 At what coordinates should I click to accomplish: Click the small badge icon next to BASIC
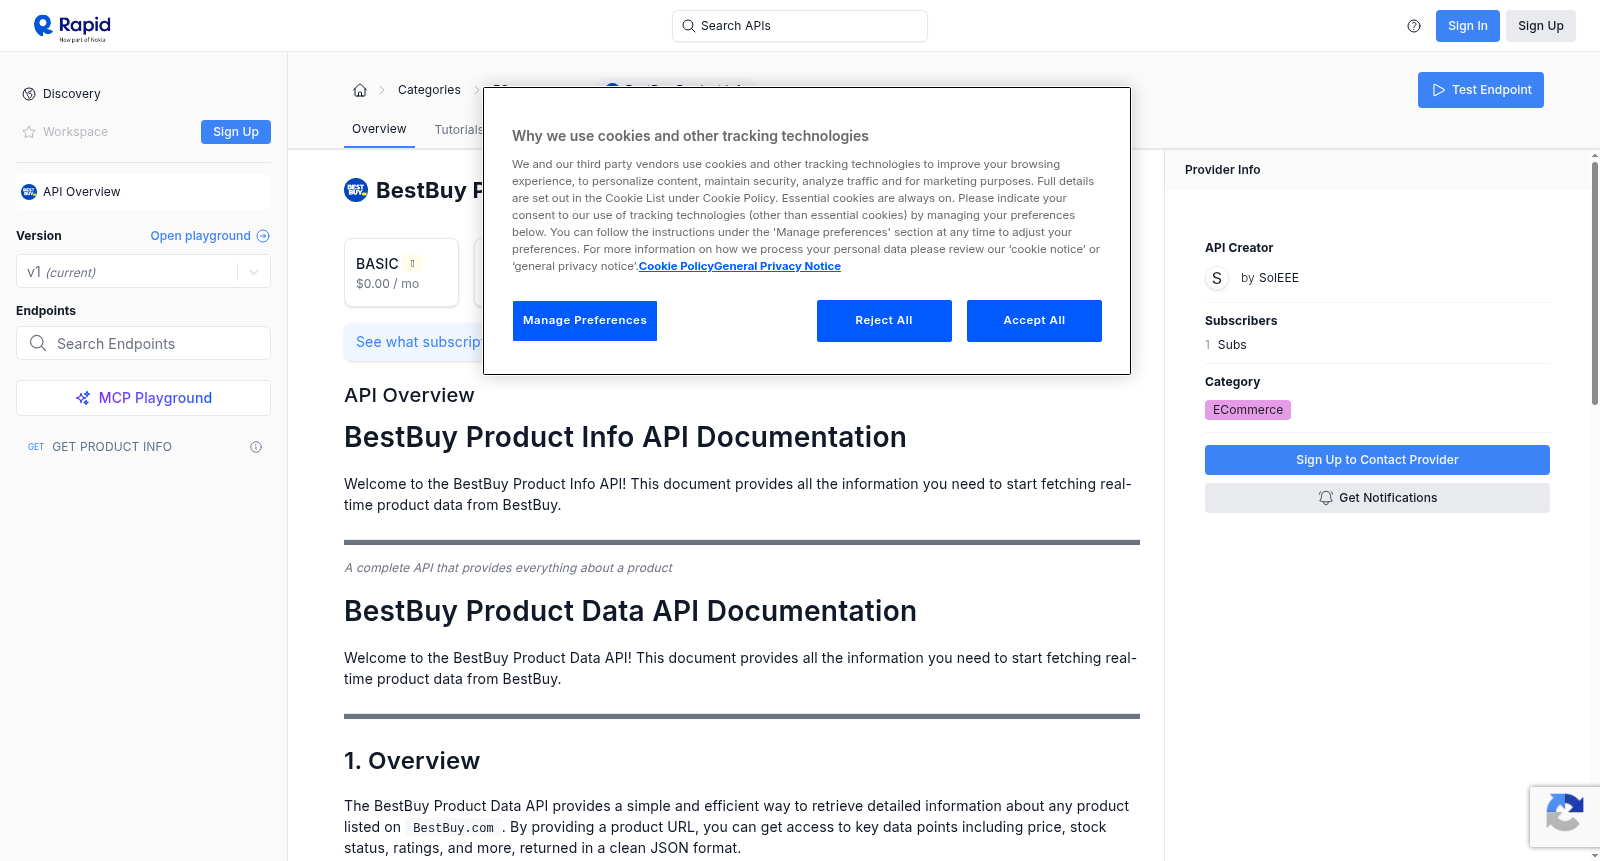pos(412,264)
